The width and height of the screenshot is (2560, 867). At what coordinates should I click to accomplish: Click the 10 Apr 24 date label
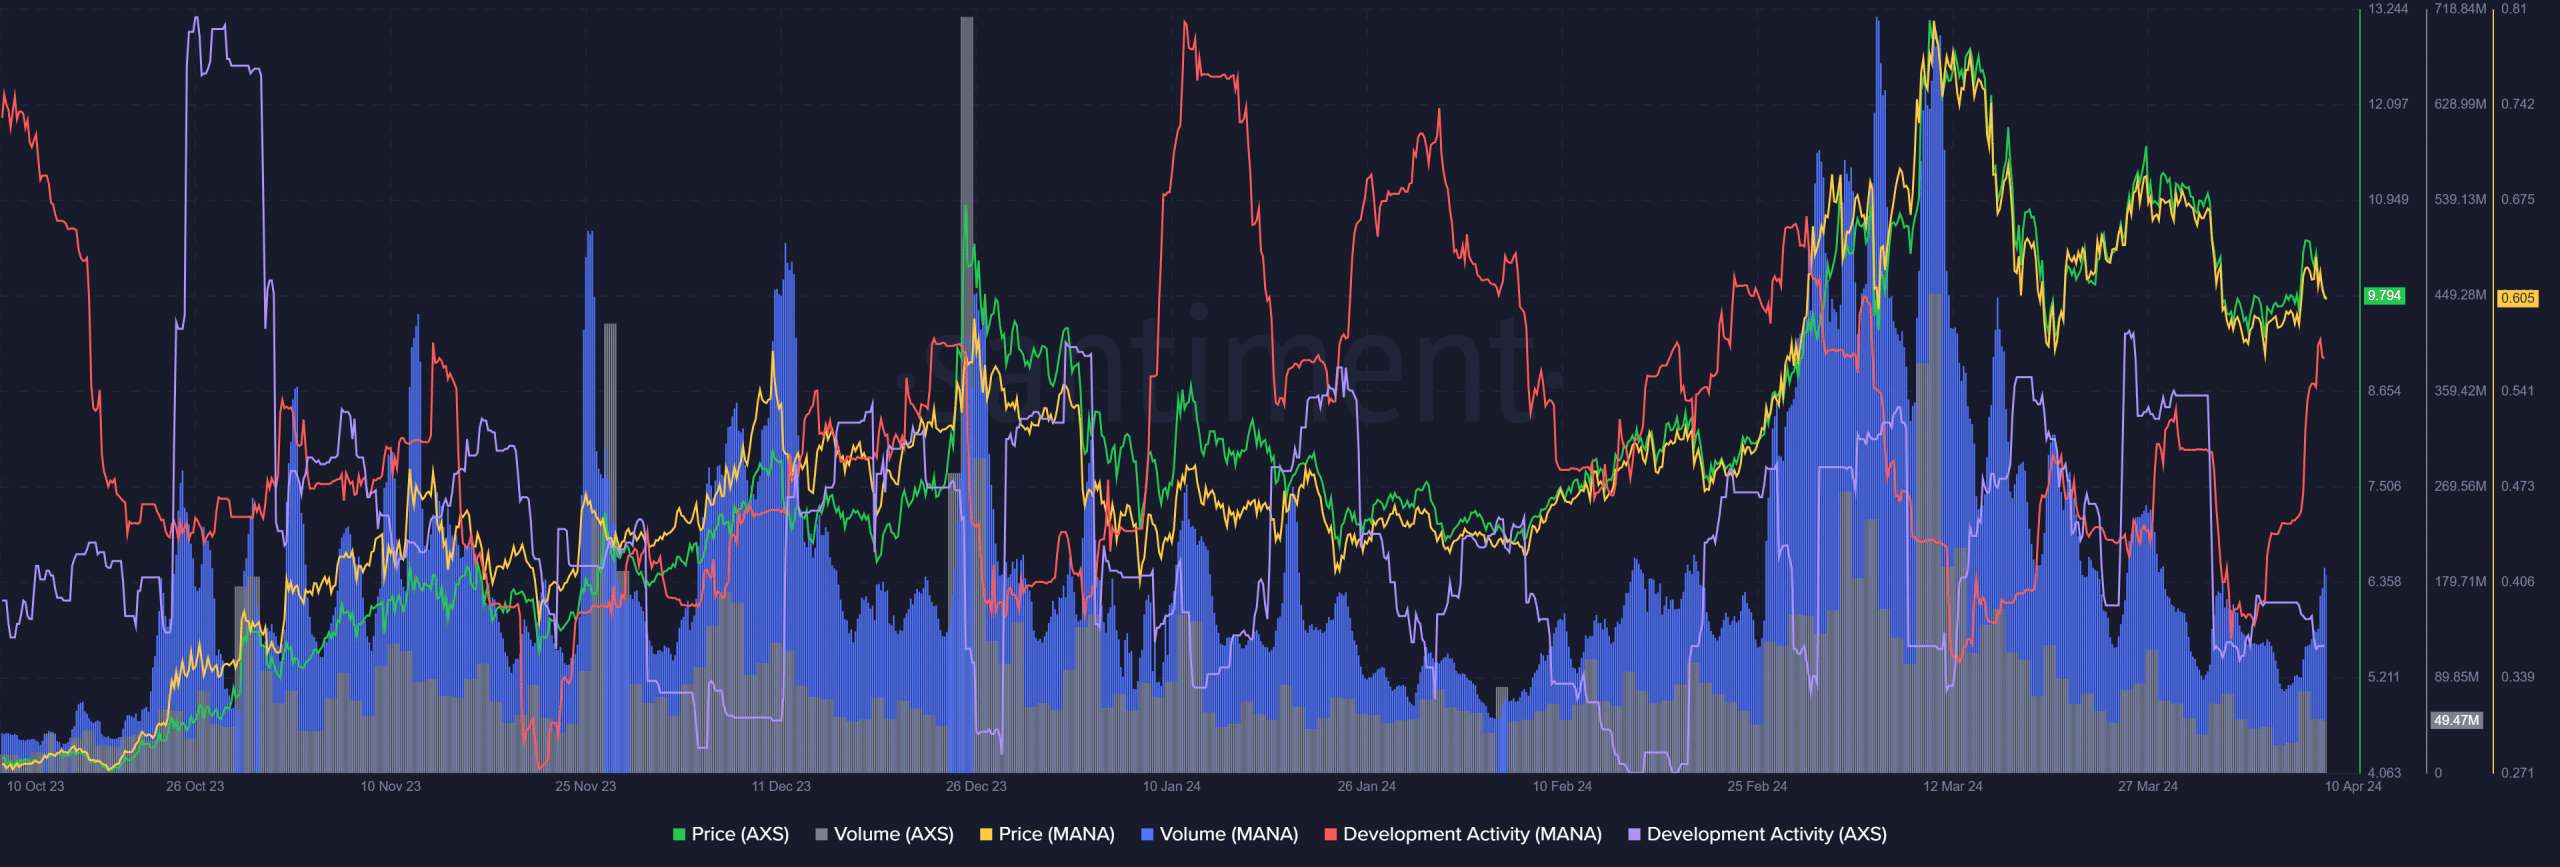2352,786
